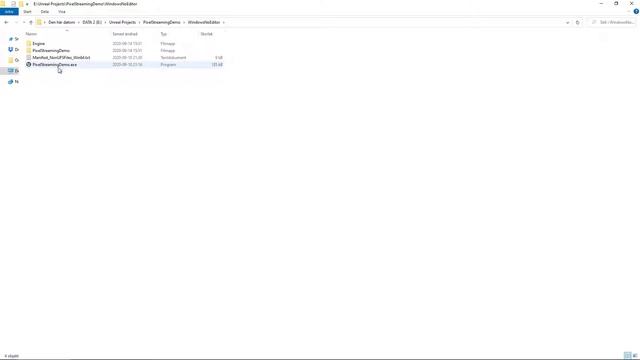Select Manifest_NonUFSFiles_Win64.txt file name
The image size is (640, 360).
pos(61,58)
